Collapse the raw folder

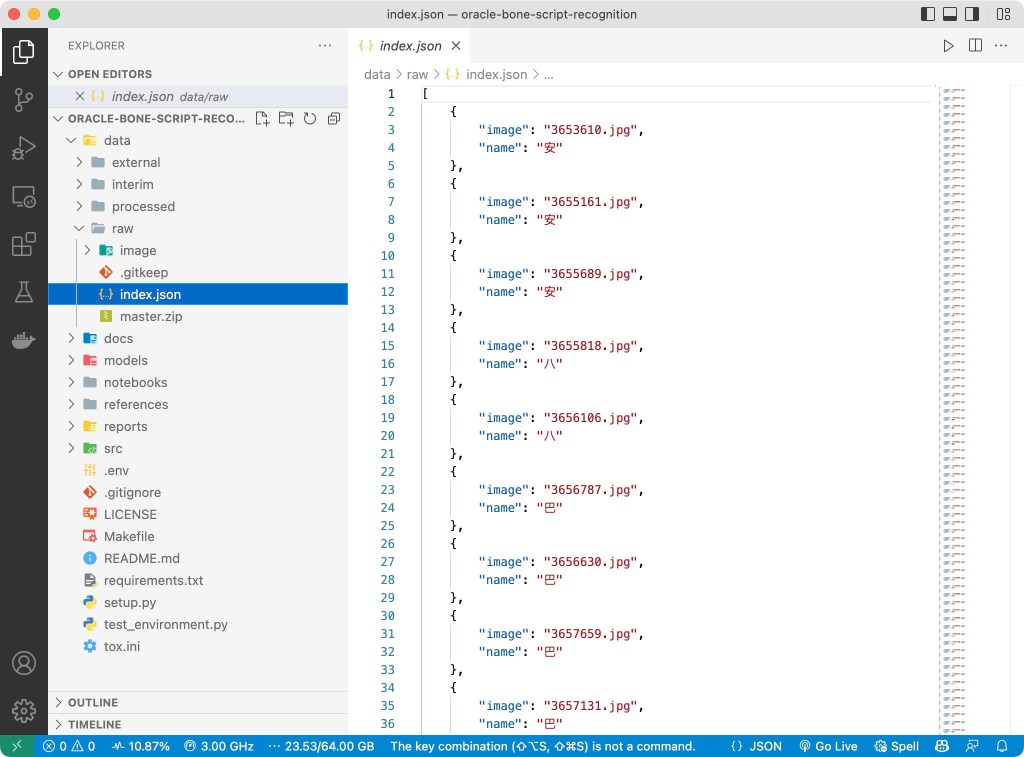pos(122,228)
